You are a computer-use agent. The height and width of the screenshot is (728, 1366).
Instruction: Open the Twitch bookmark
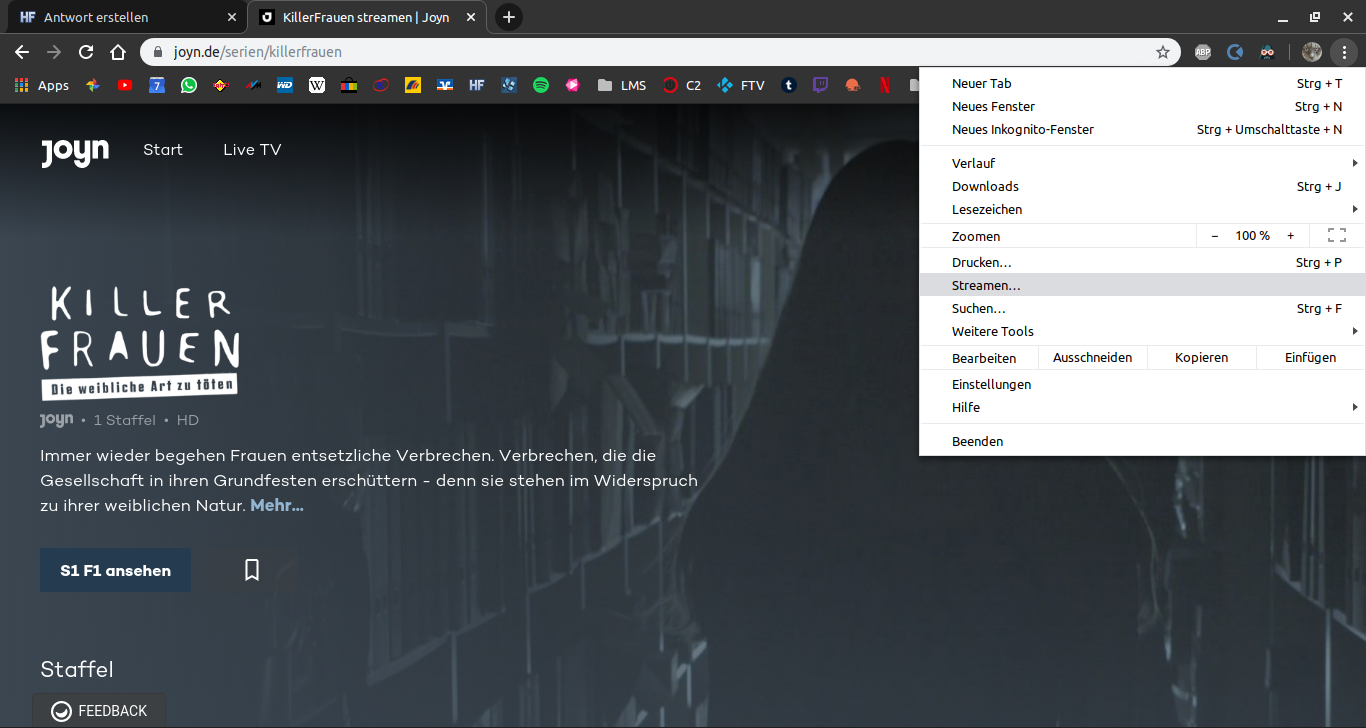point(821,86)
